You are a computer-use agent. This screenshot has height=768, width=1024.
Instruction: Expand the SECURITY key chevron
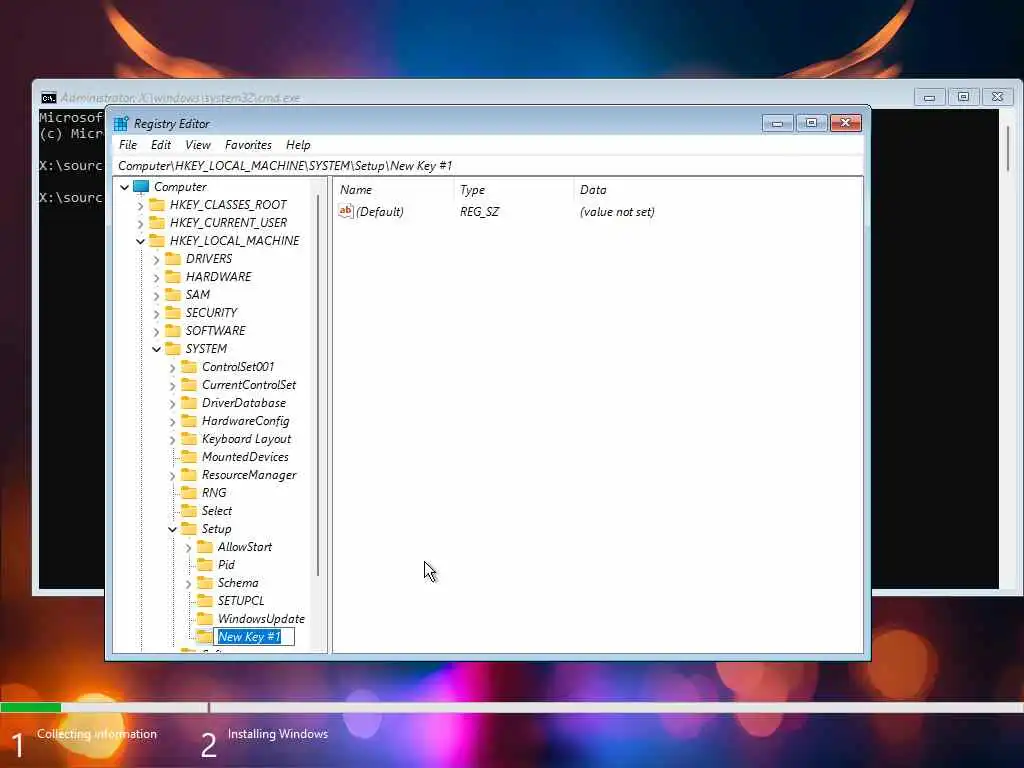point(156,313)
